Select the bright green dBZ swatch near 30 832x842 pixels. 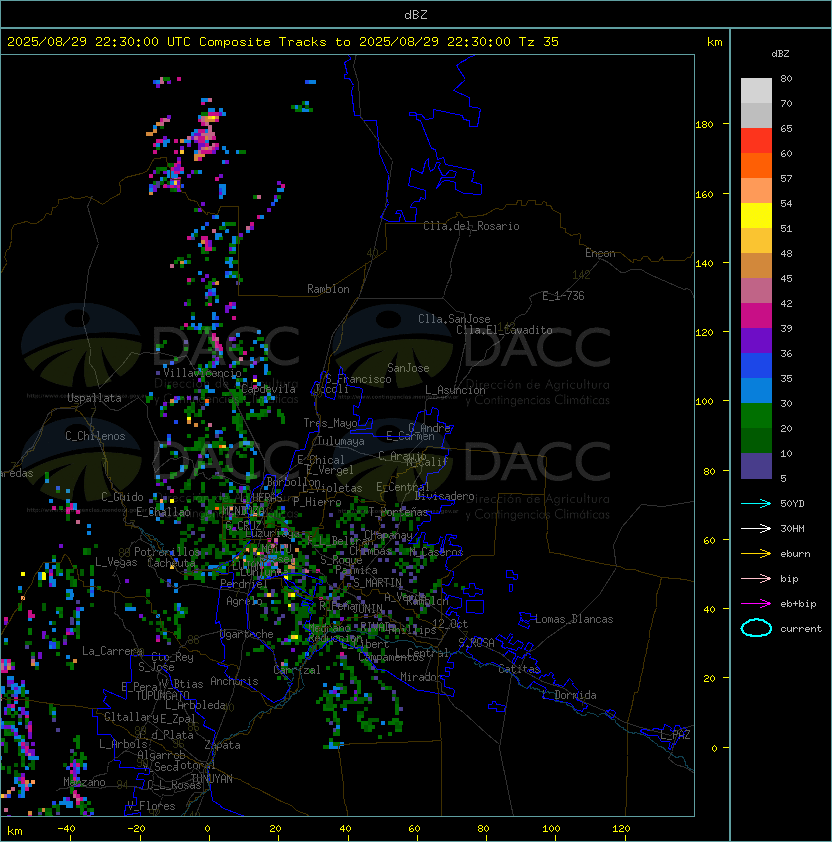pyautogui.click(x=756, y=416)
